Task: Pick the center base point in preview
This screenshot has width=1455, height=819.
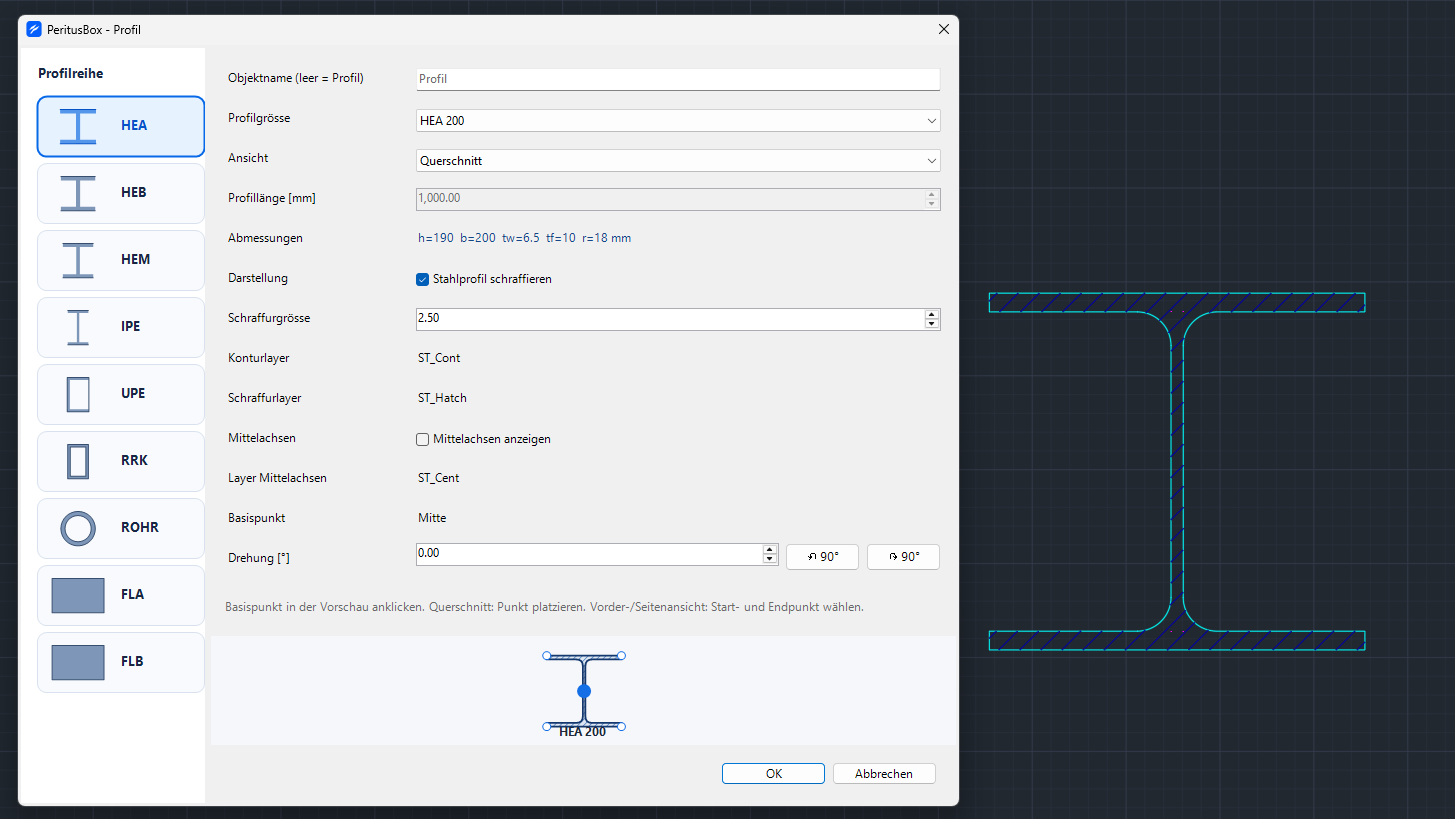Action: 584,691
